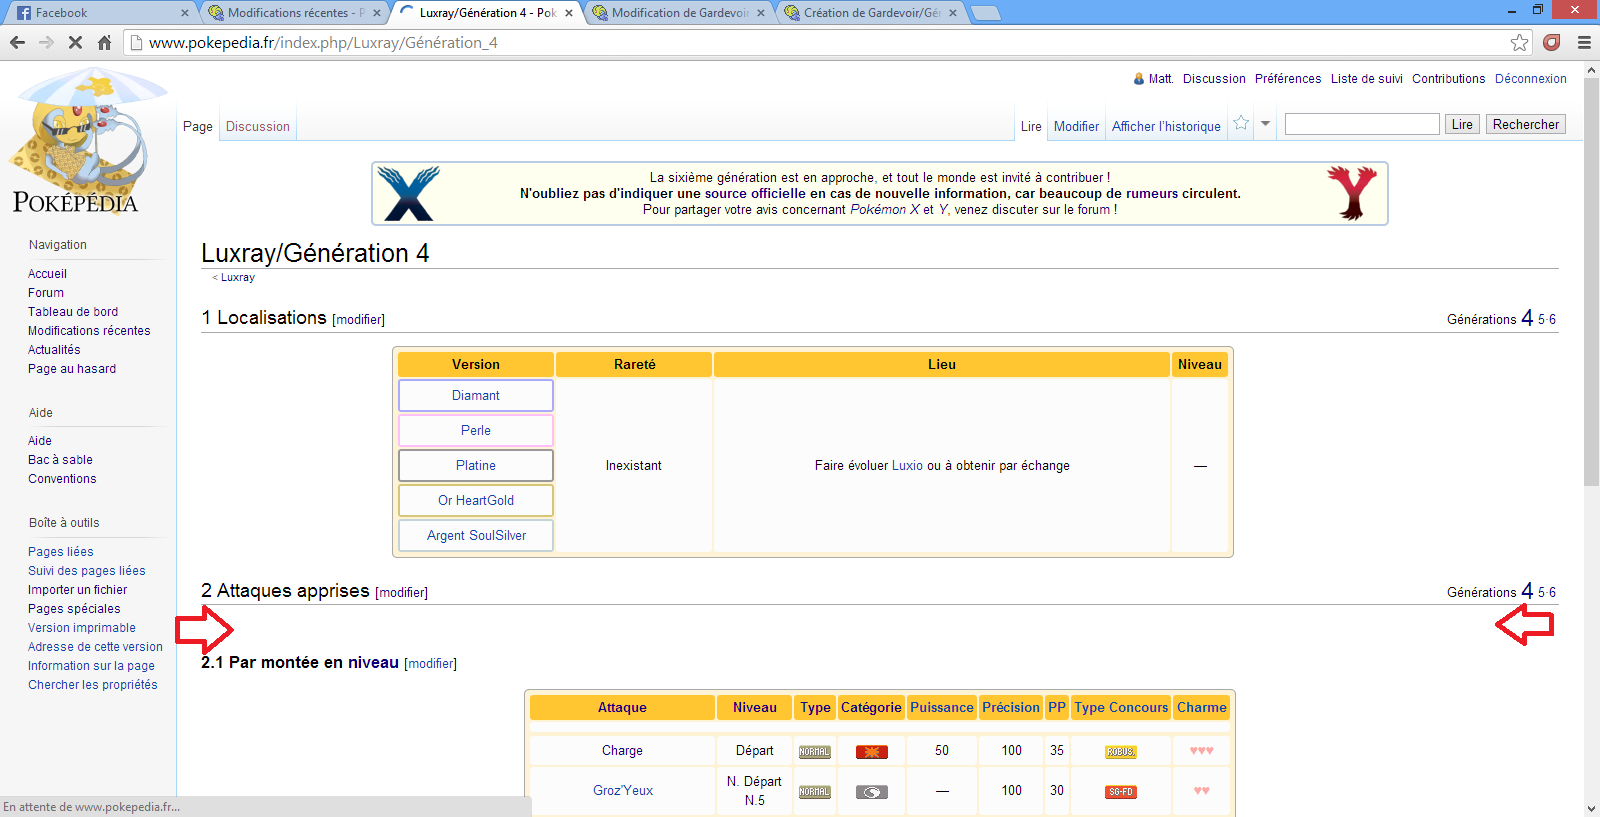
Task: Click the Luxio link in table
Action: click(x=907, y=466)
